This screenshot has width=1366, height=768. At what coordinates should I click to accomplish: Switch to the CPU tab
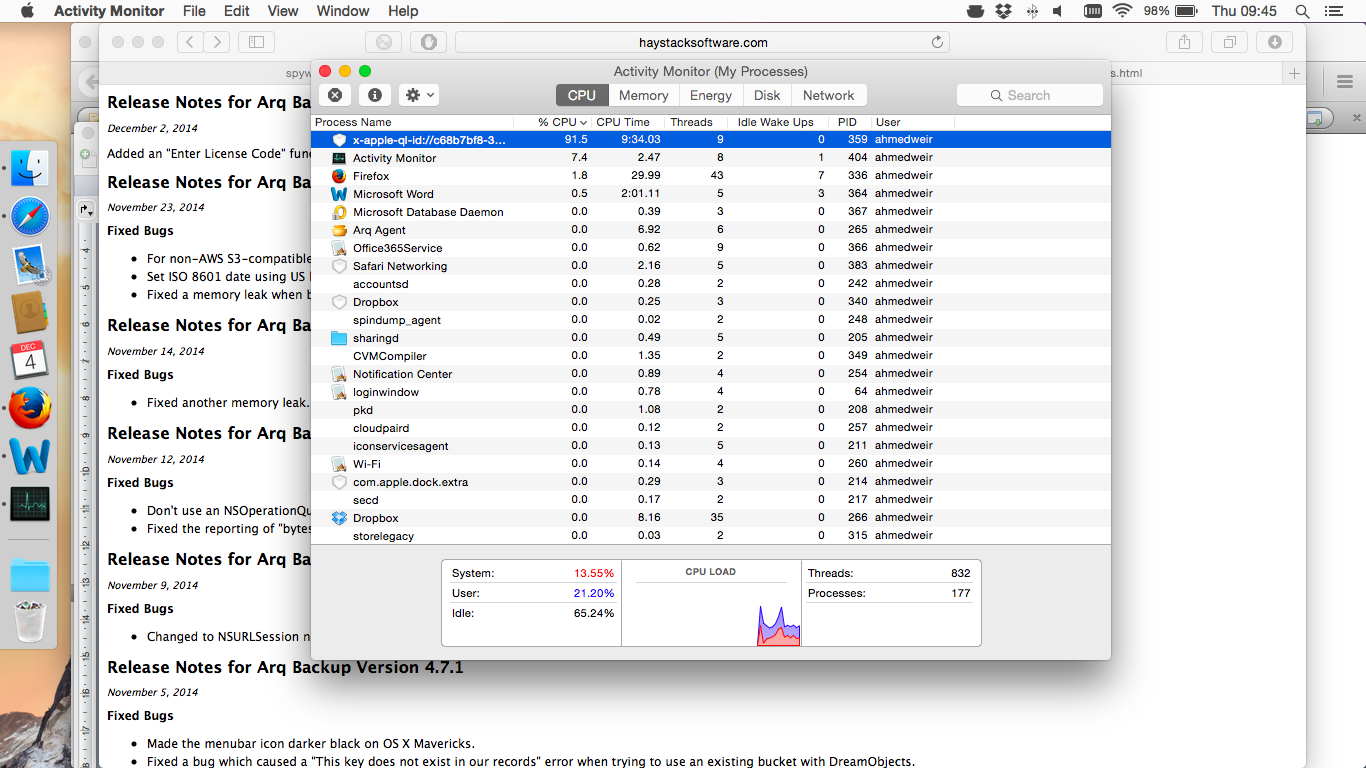[x=581, y=95]
